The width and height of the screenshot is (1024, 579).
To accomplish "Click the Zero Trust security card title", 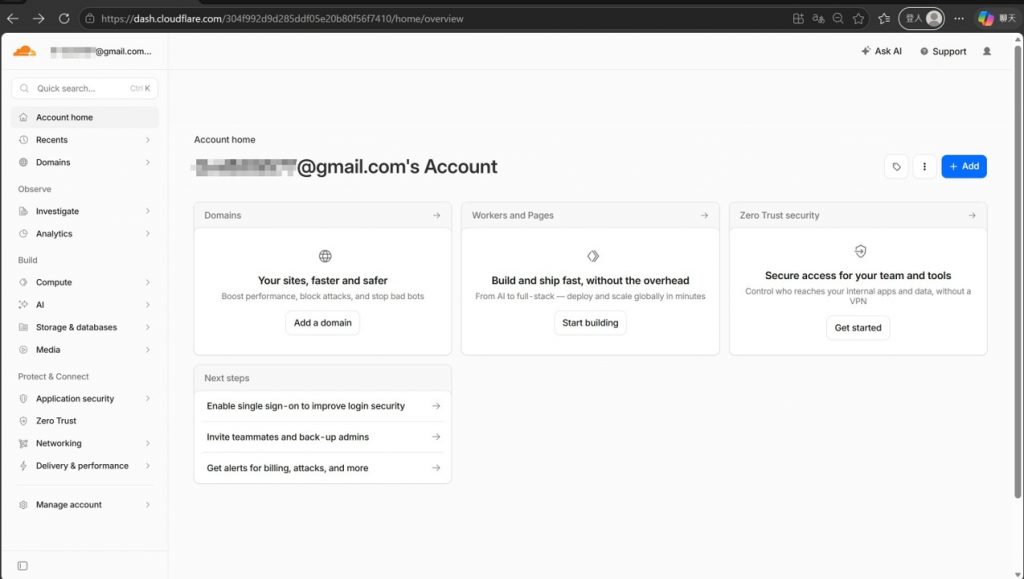I will 779,215.
